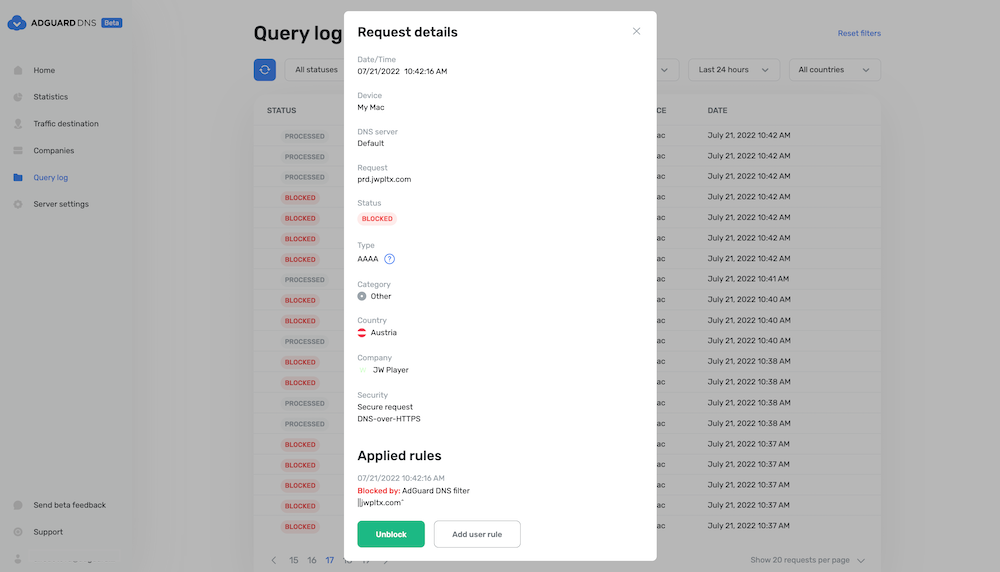Click request domain prd.jwpltx.com
Viewport: 1000px width, 572px height.
[x=384, y=179]
